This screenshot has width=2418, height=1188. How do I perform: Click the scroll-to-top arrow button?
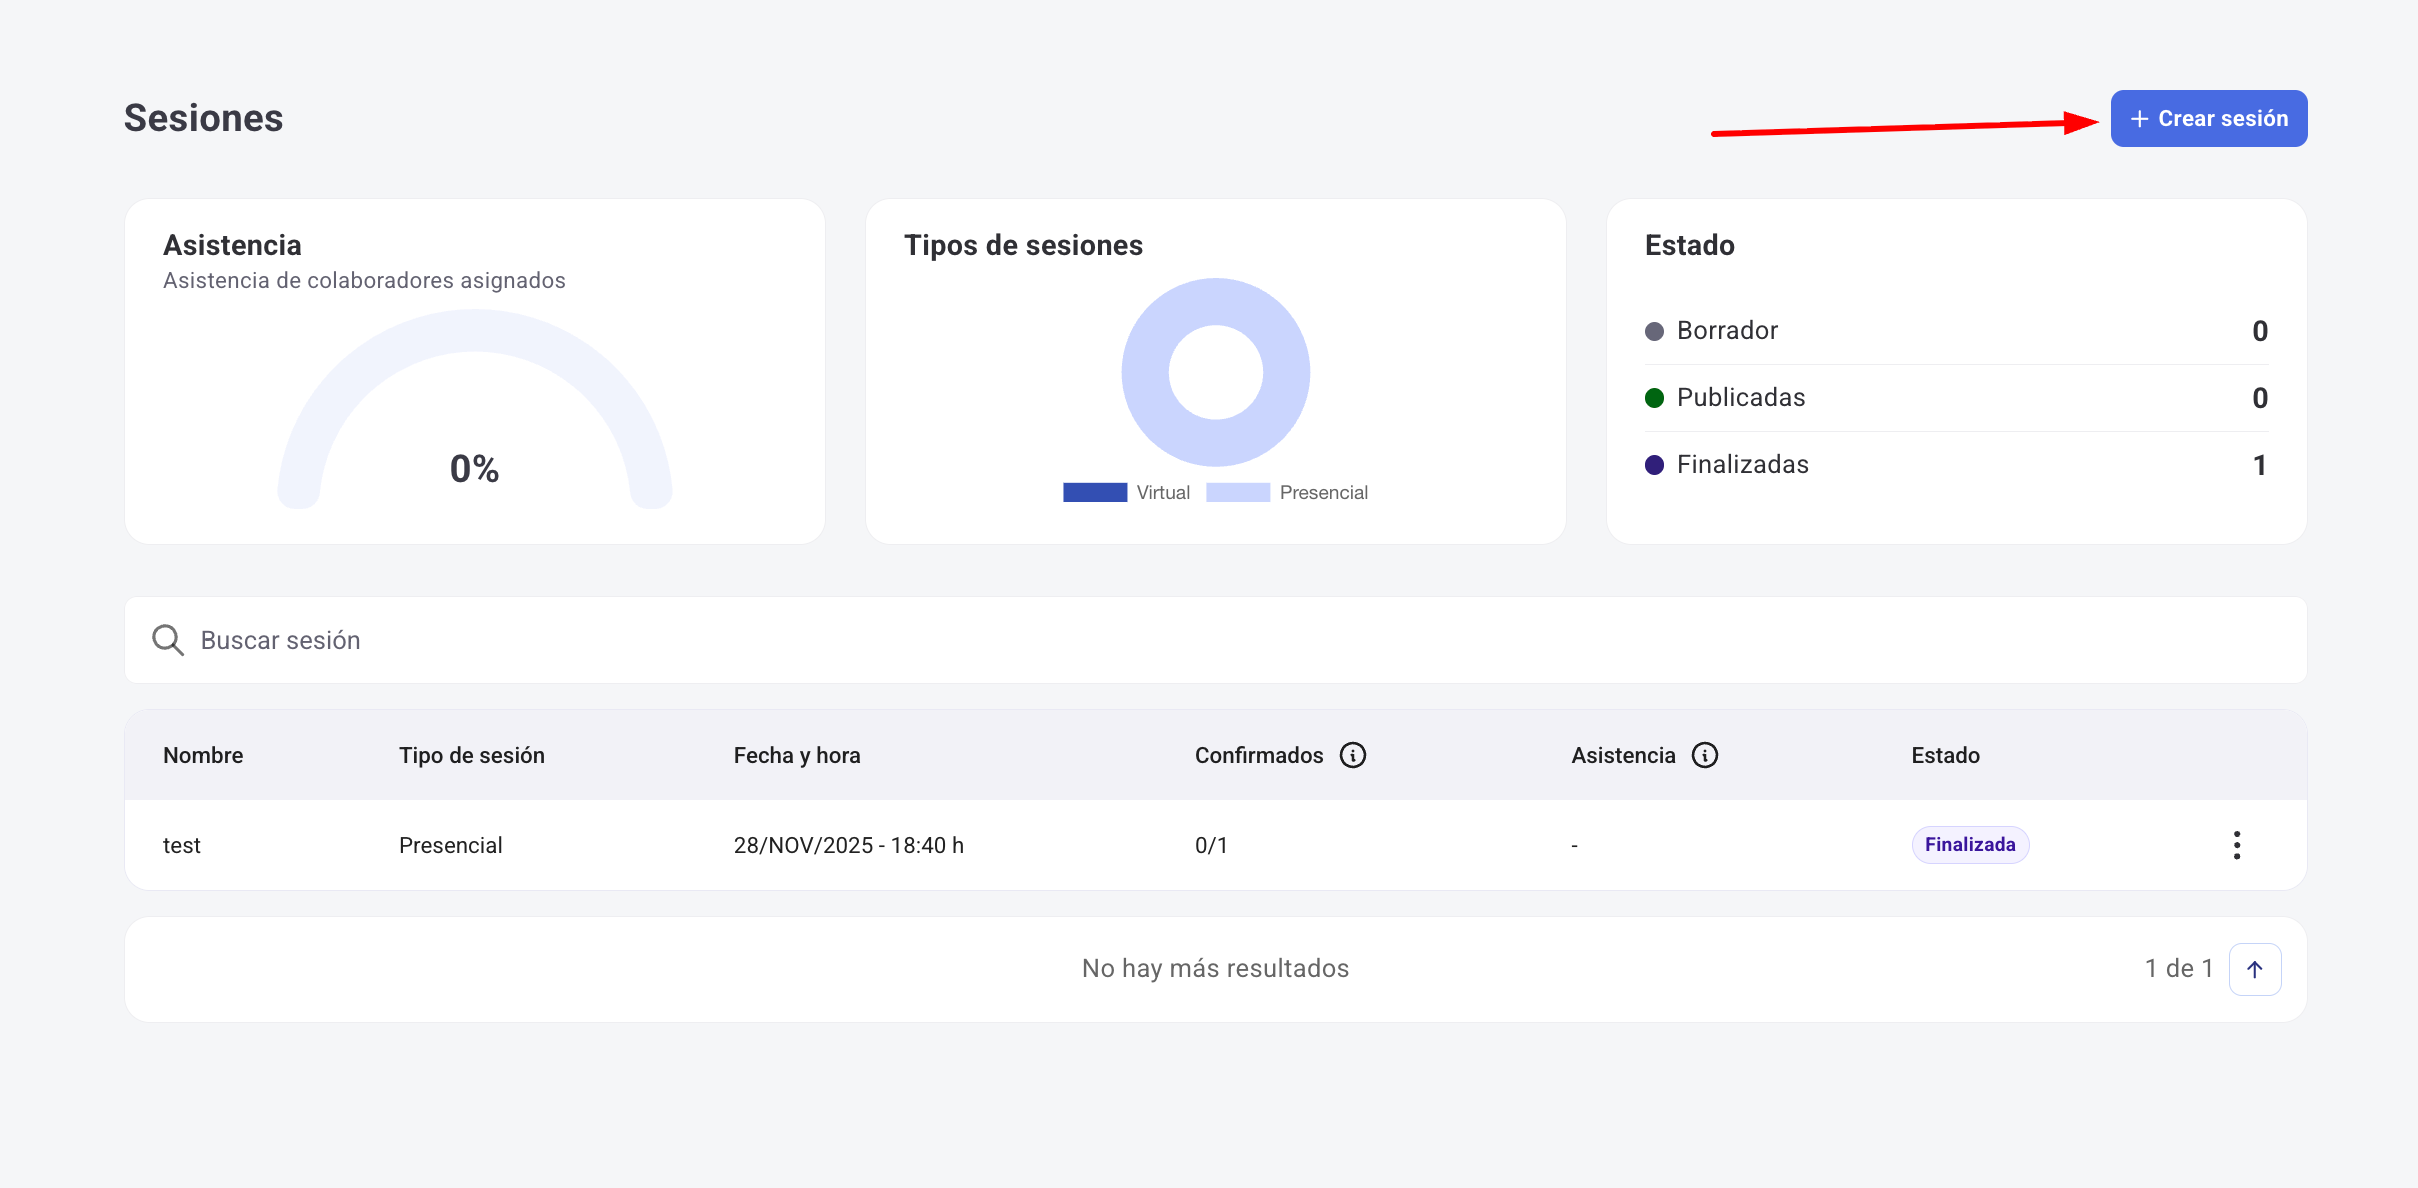point(2254,969)
